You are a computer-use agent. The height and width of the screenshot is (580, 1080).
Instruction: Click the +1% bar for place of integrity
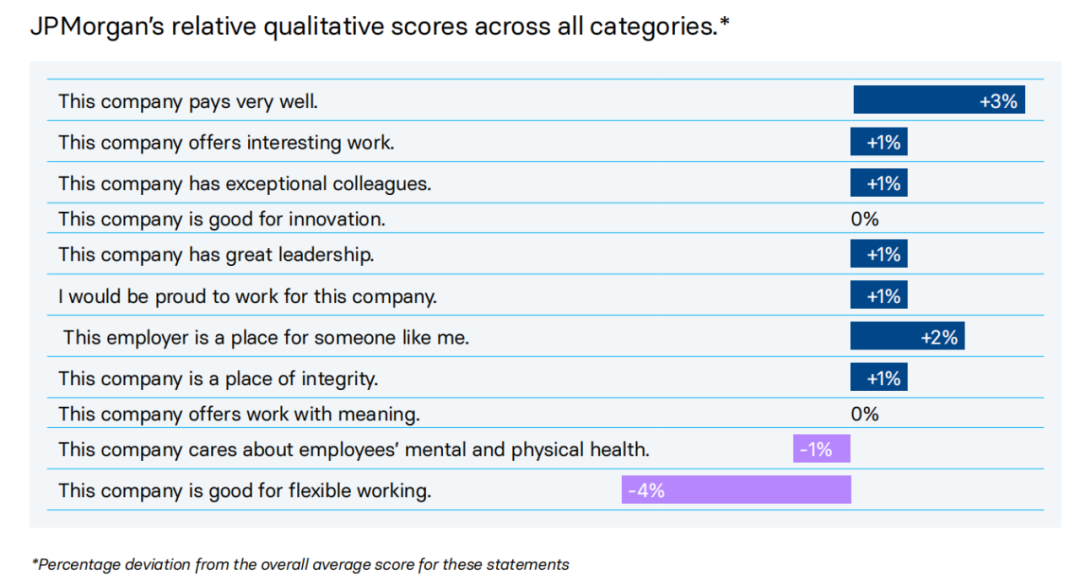[878, 378]
